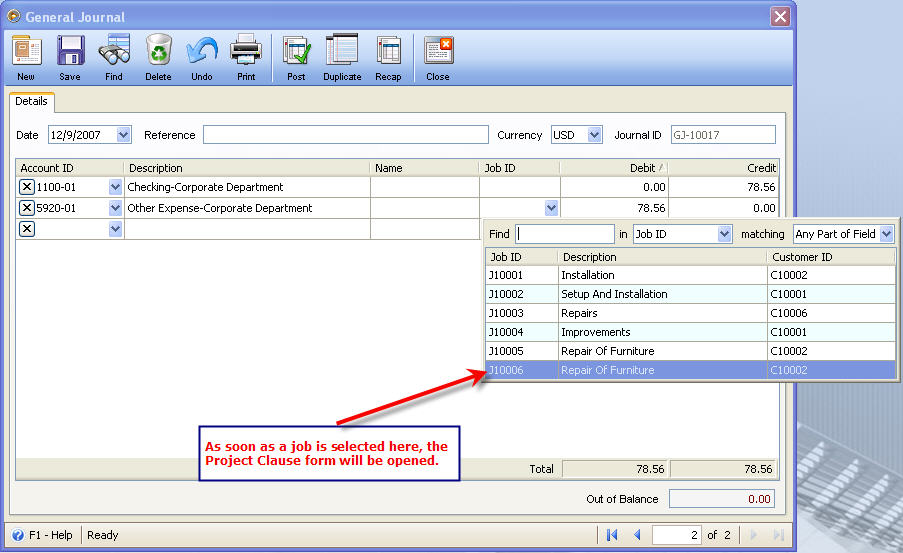Open the Currency USD dropdown
The image size is (903, 553).
tap(594, 135)
